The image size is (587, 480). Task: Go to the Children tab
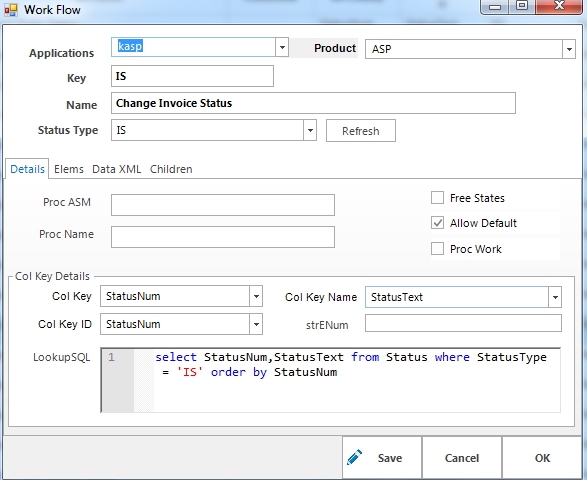(171, 169)
